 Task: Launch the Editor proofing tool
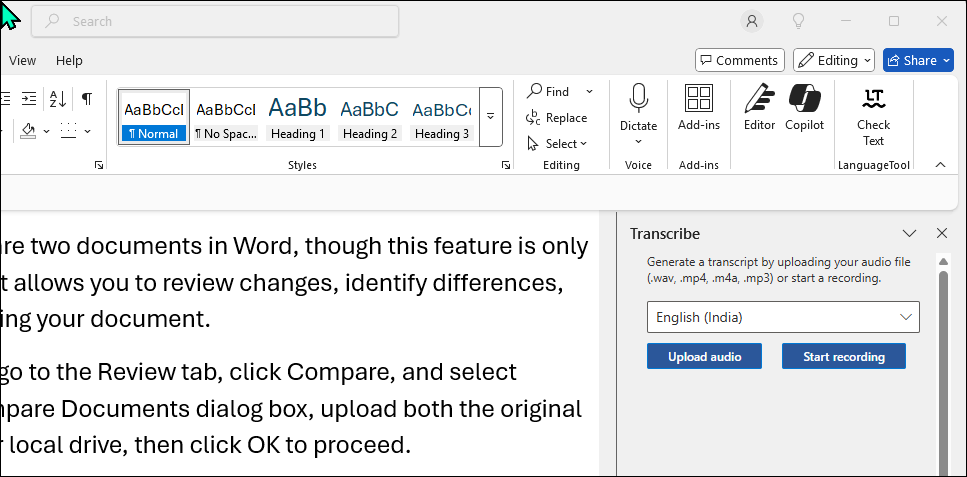759,107
